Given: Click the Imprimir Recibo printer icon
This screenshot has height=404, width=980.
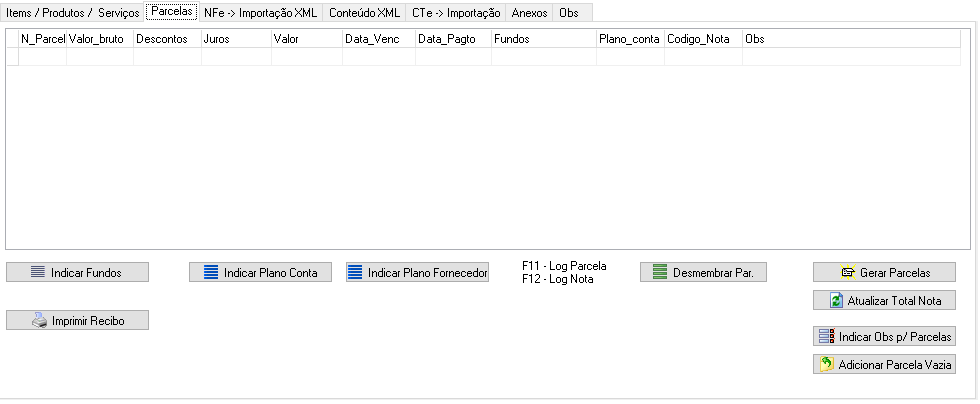Looking at the screenshot, I should 39,320.
